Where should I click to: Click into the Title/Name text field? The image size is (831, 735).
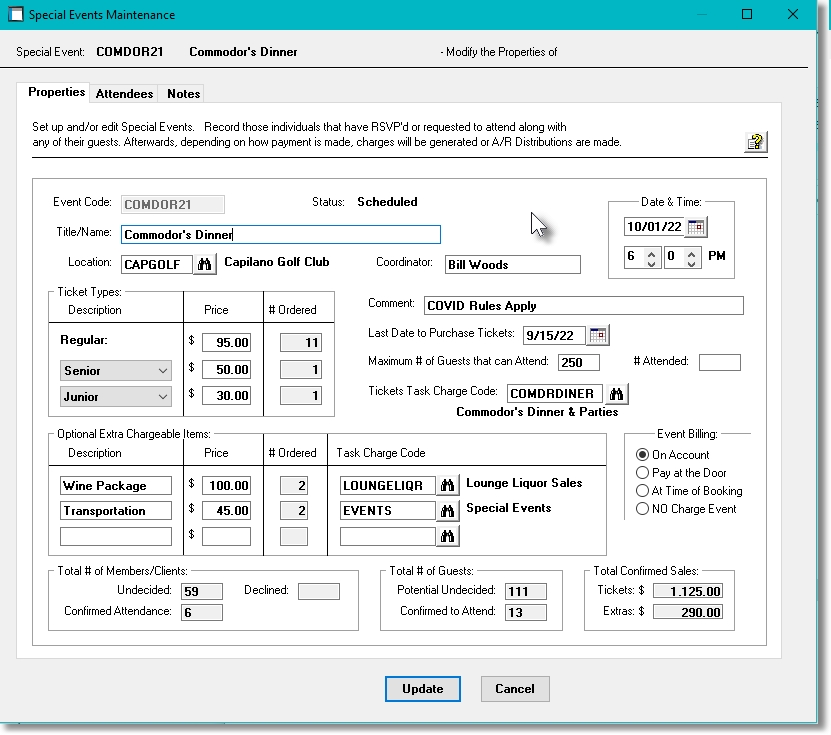(x=280, y=235)
